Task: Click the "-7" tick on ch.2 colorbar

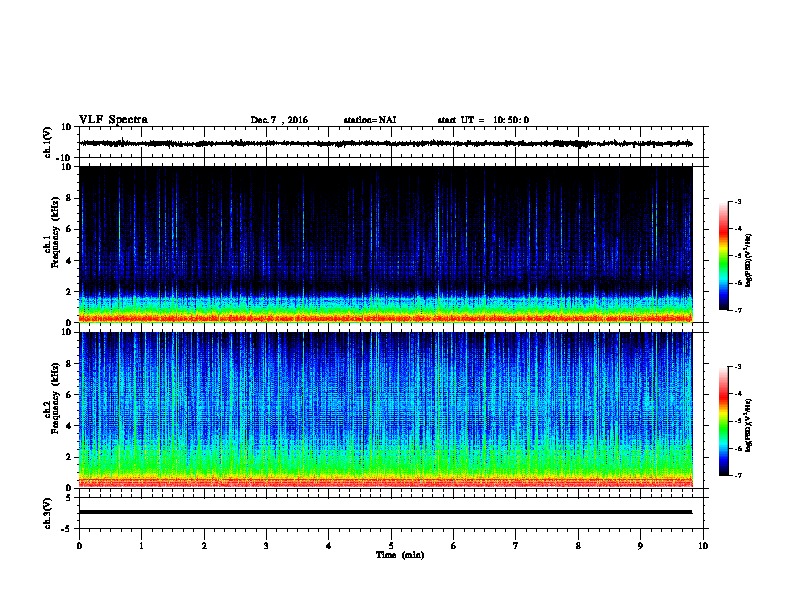Action: [738, 475]
